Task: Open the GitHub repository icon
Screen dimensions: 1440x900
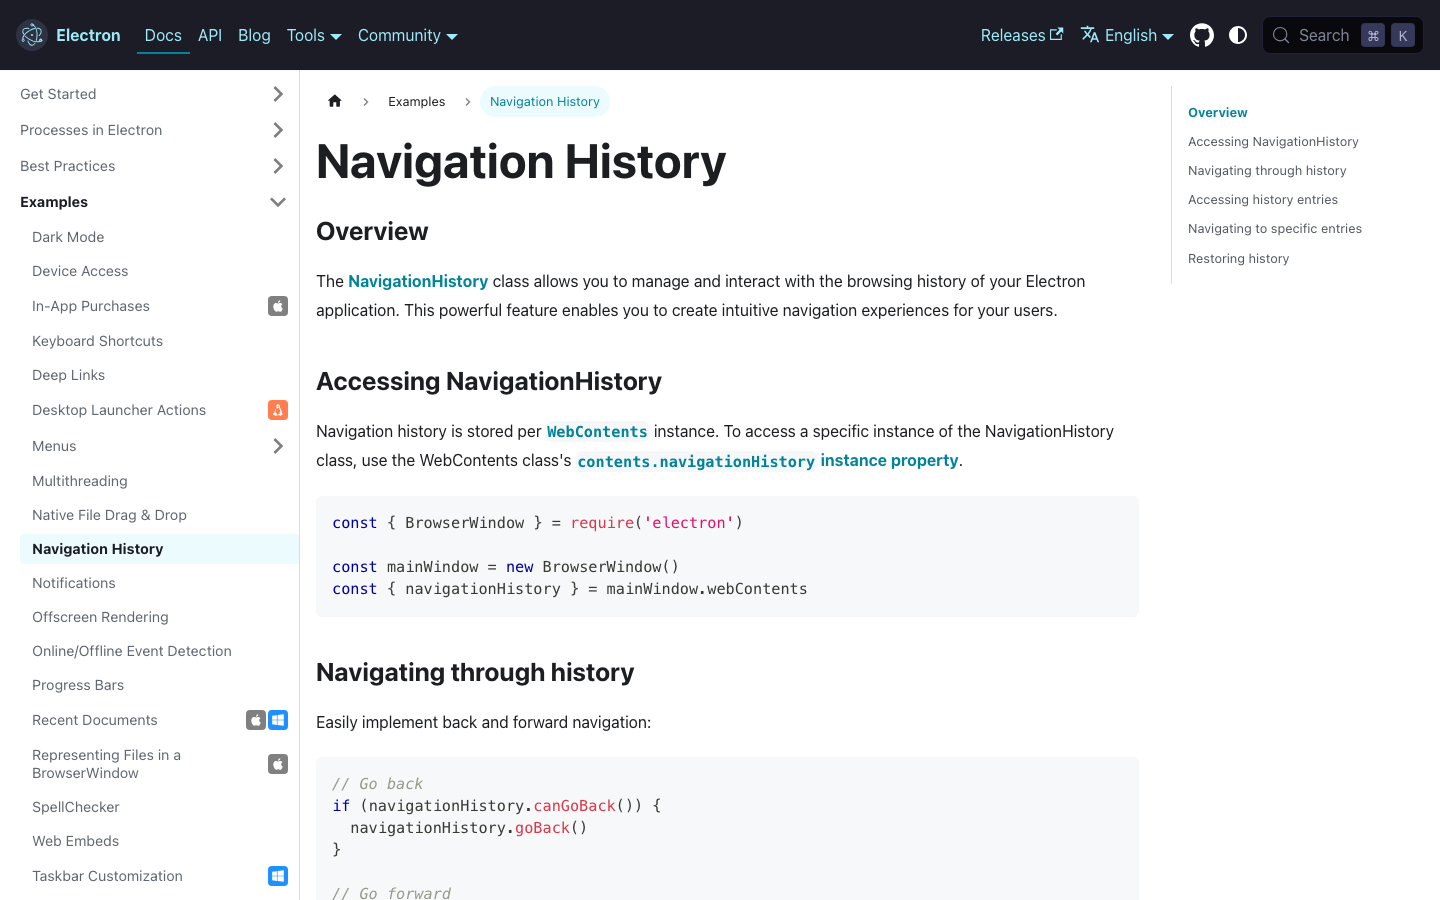Action: point(1202,35)
